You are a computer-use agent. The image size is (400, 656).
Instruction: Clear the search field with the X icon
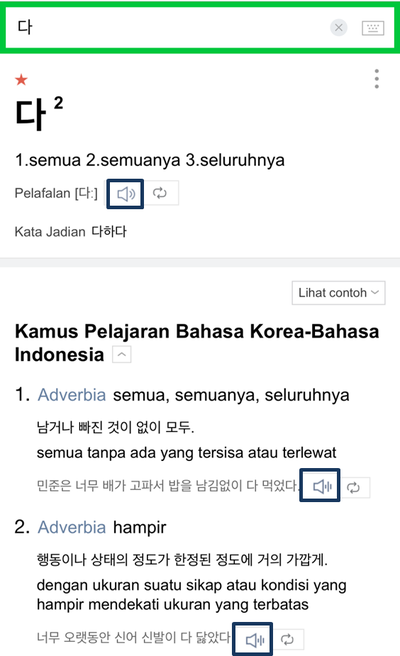(x=338, y=28)
